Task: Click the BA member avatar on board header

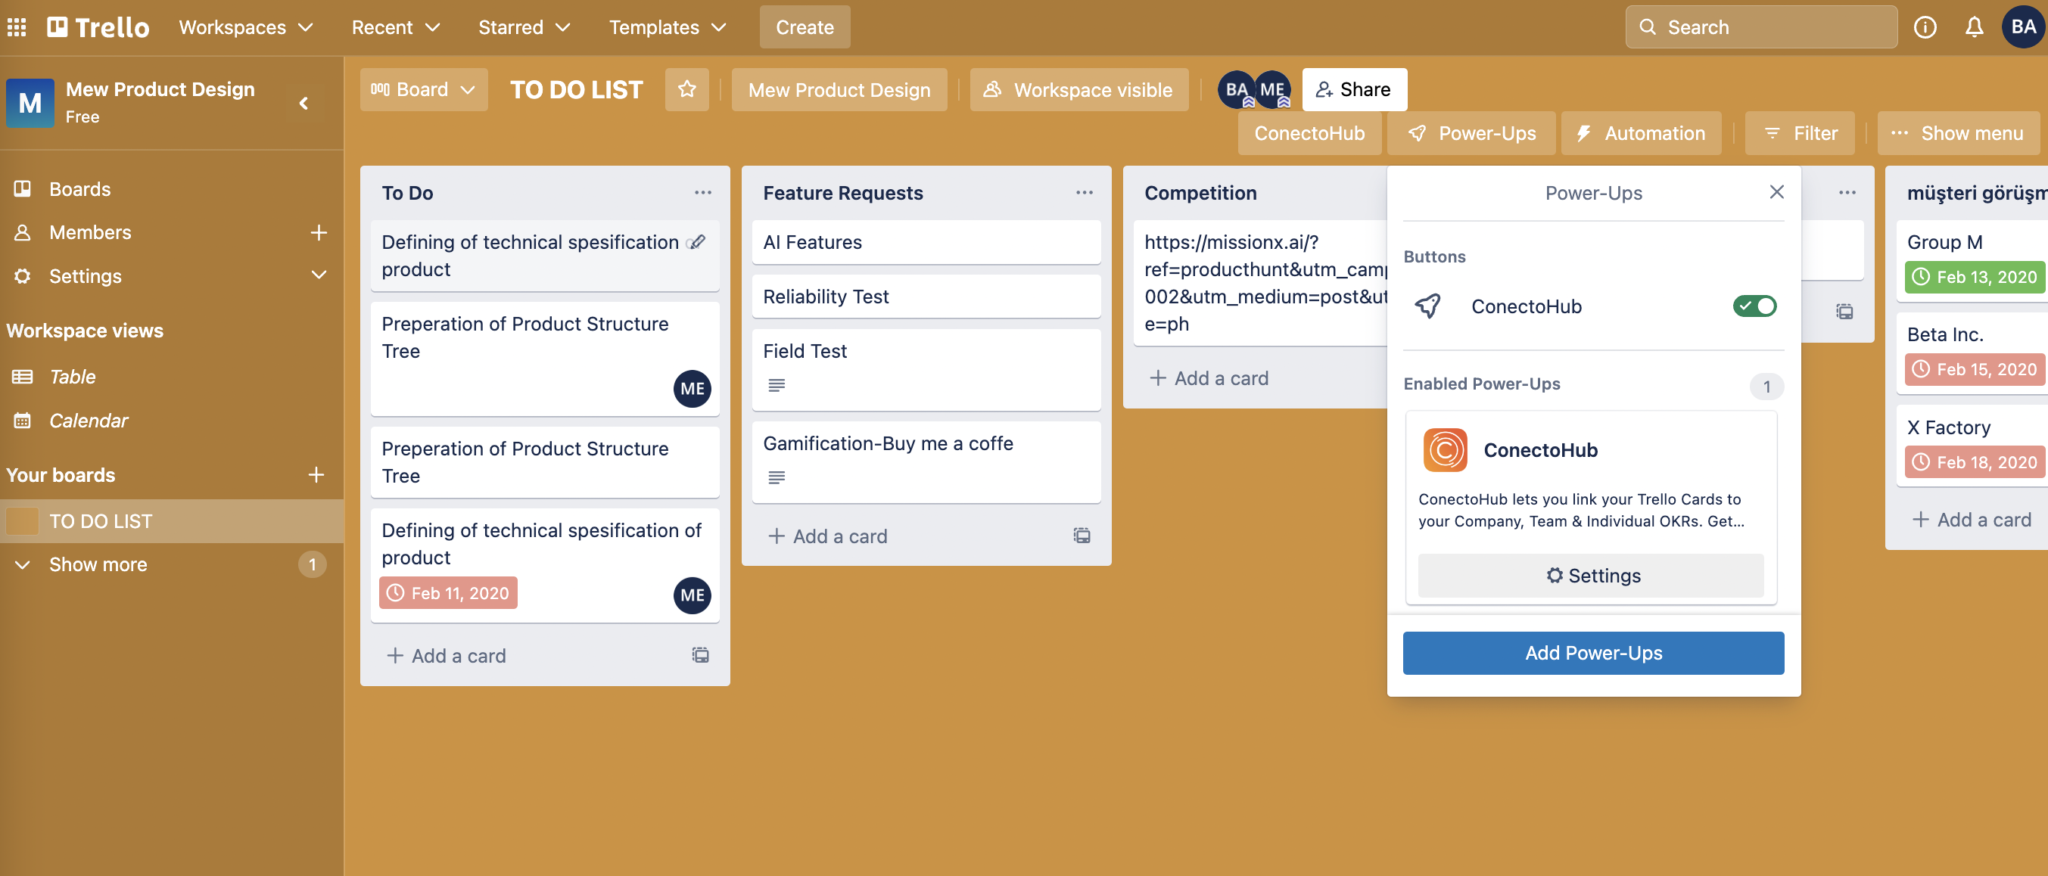Action: click(x=1236, y=89)
